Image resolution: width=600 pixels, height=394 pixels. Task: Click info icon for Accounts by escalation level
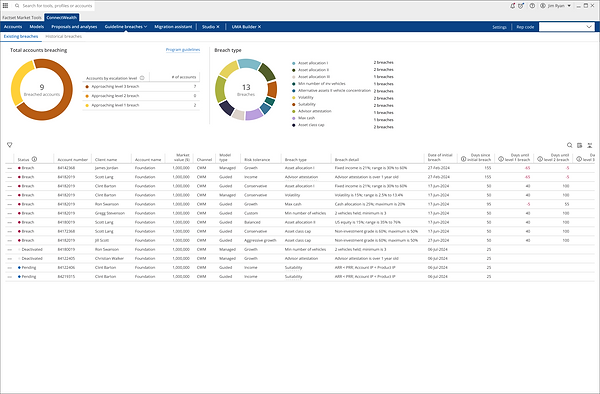coord(142,78)
